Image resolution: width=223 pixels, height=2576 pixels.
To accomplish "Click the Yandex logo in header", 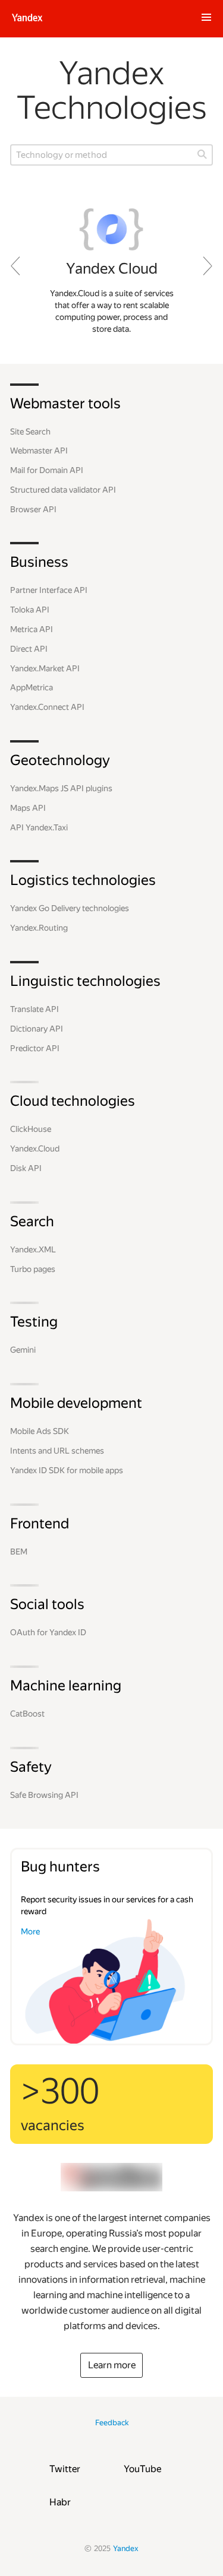I will [27, 18].
